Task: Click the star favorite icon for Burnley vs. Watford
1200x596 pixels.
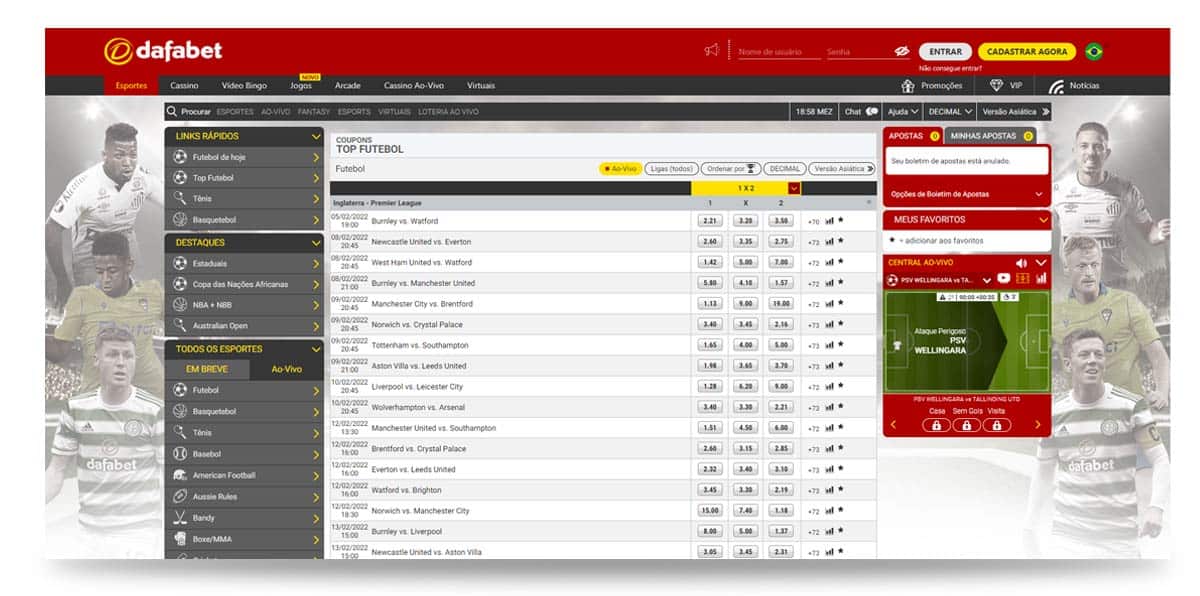Action: click(841, 221)
